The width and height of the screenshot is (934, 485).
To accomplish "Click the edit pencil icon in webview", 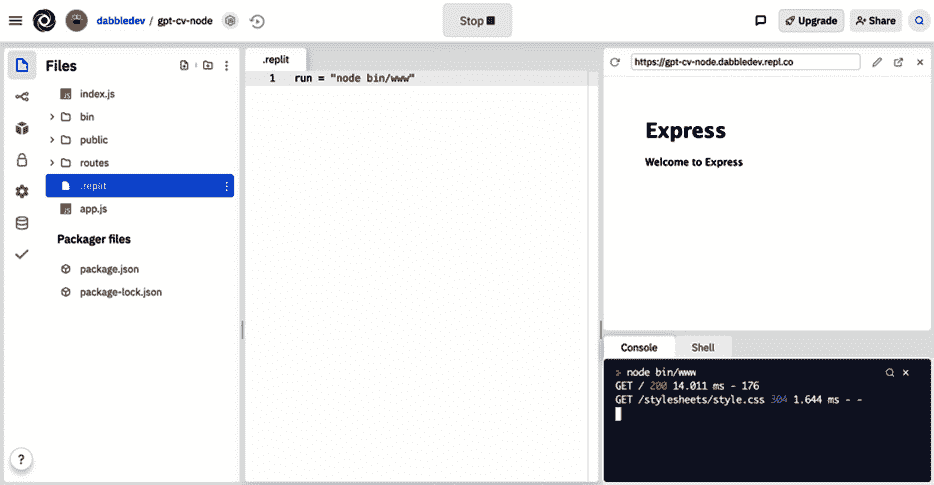I will point(877,62).
